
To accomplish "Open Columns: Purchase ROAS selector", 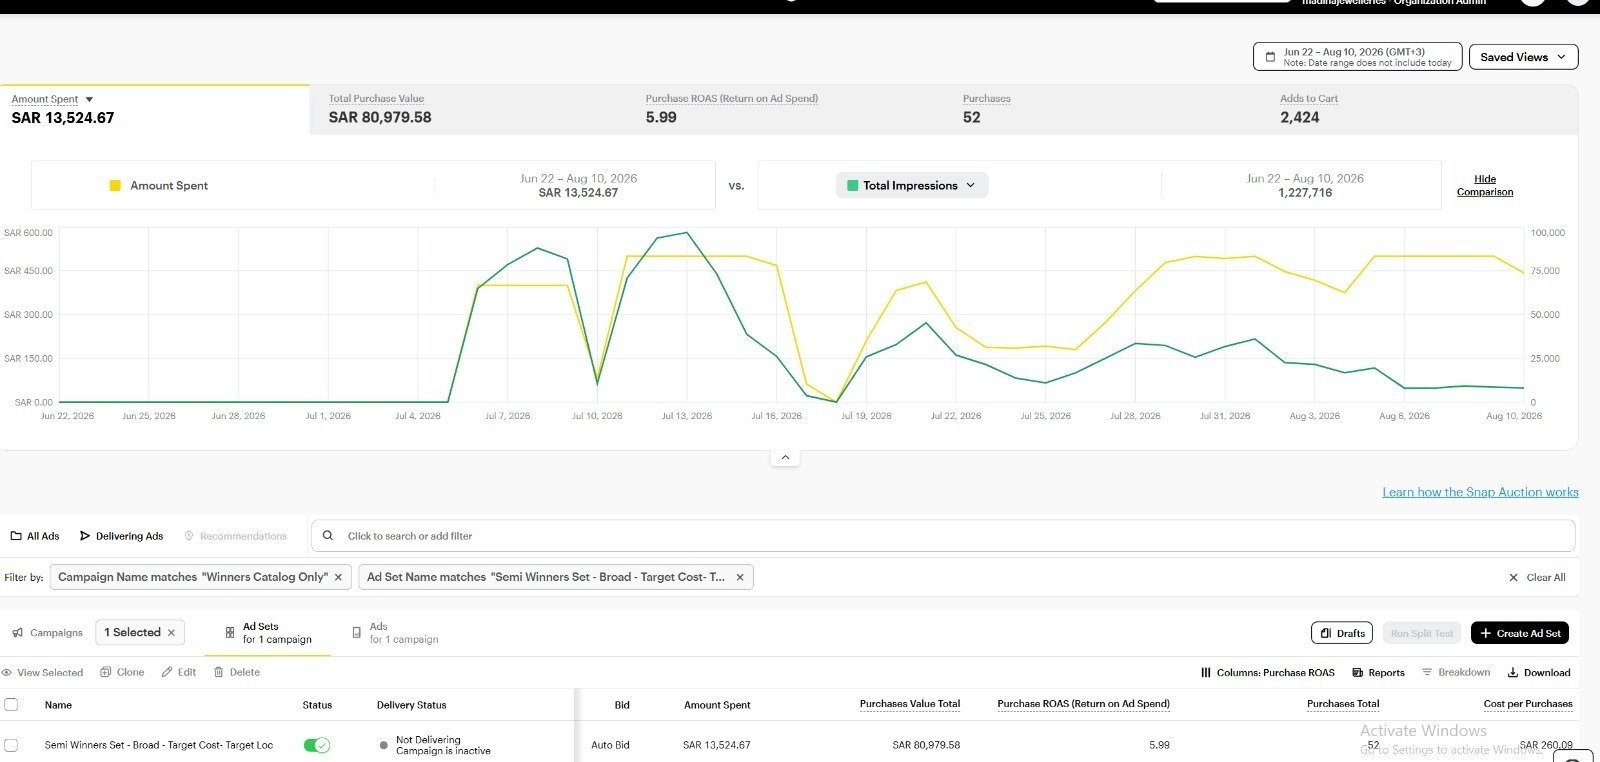I will coord(1267,673).
